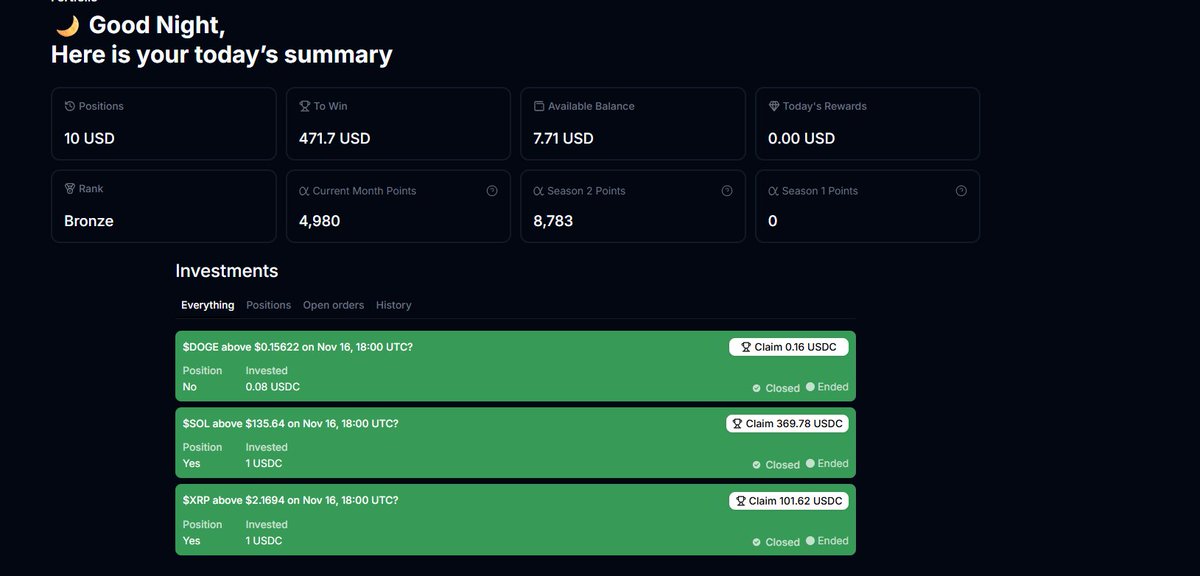Click the No position value on DOGE row
The width and height of the screenshot is (1200, 576).
pos(191,387)
